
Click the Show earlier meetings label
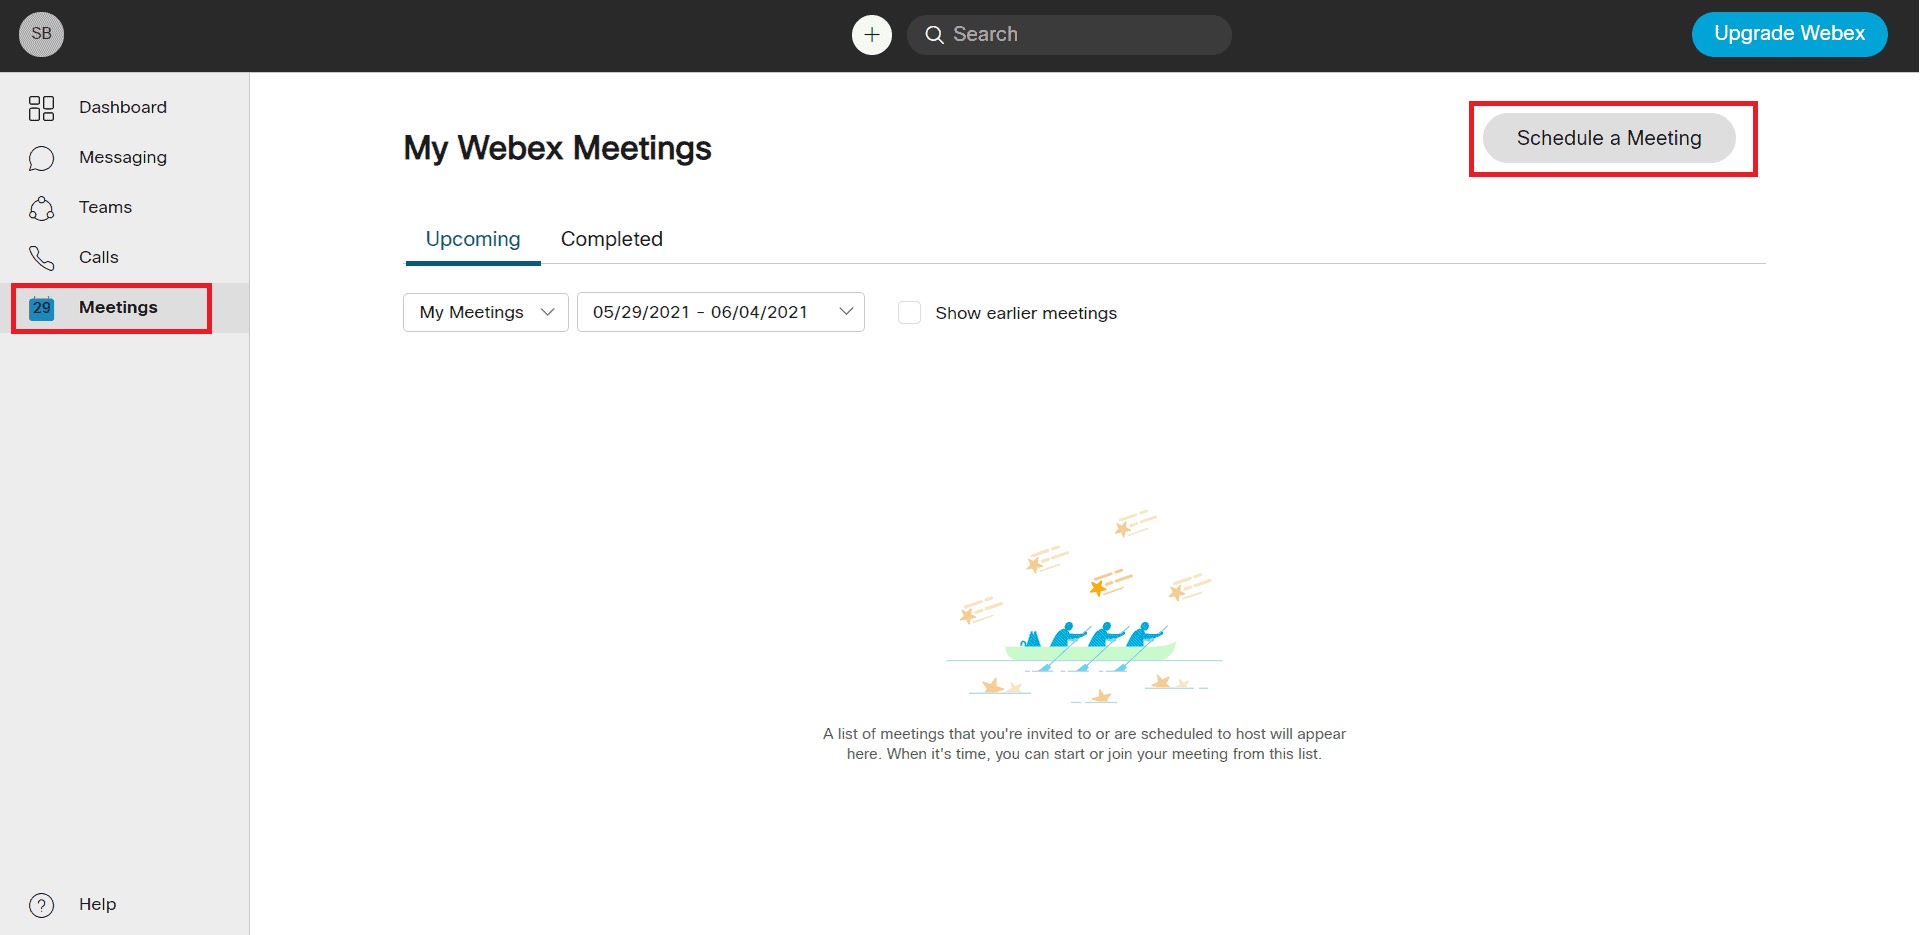tap(1026, 313)
